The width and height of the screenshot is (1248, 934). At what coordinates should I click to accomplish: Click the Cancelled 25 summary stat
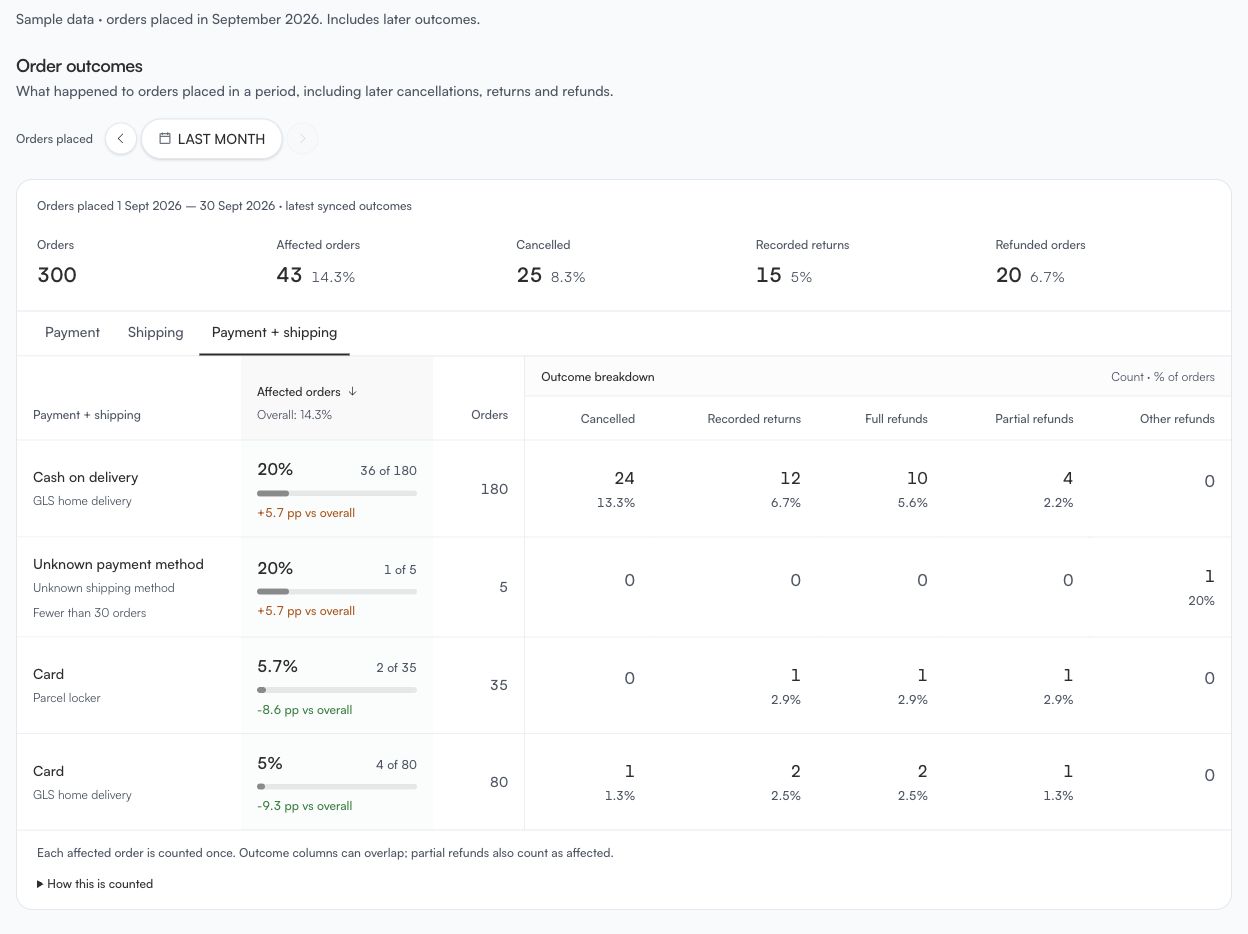(x=551, y=263)
